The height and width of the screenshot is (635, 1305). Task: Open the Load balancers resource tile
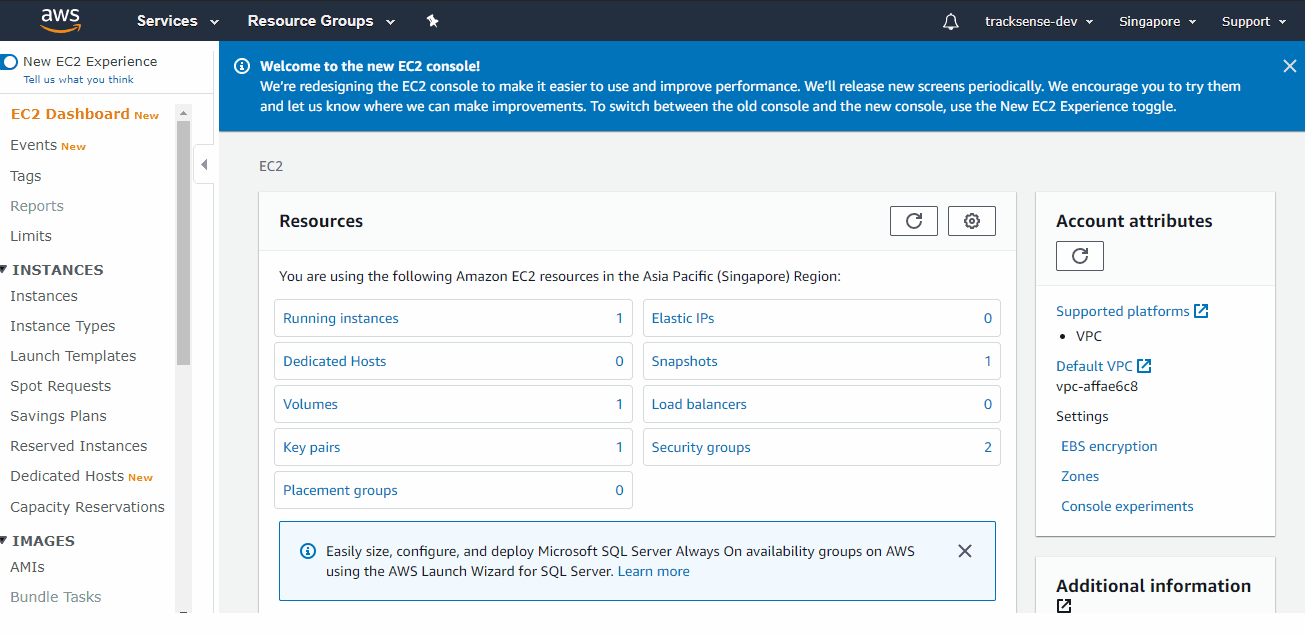822,404
